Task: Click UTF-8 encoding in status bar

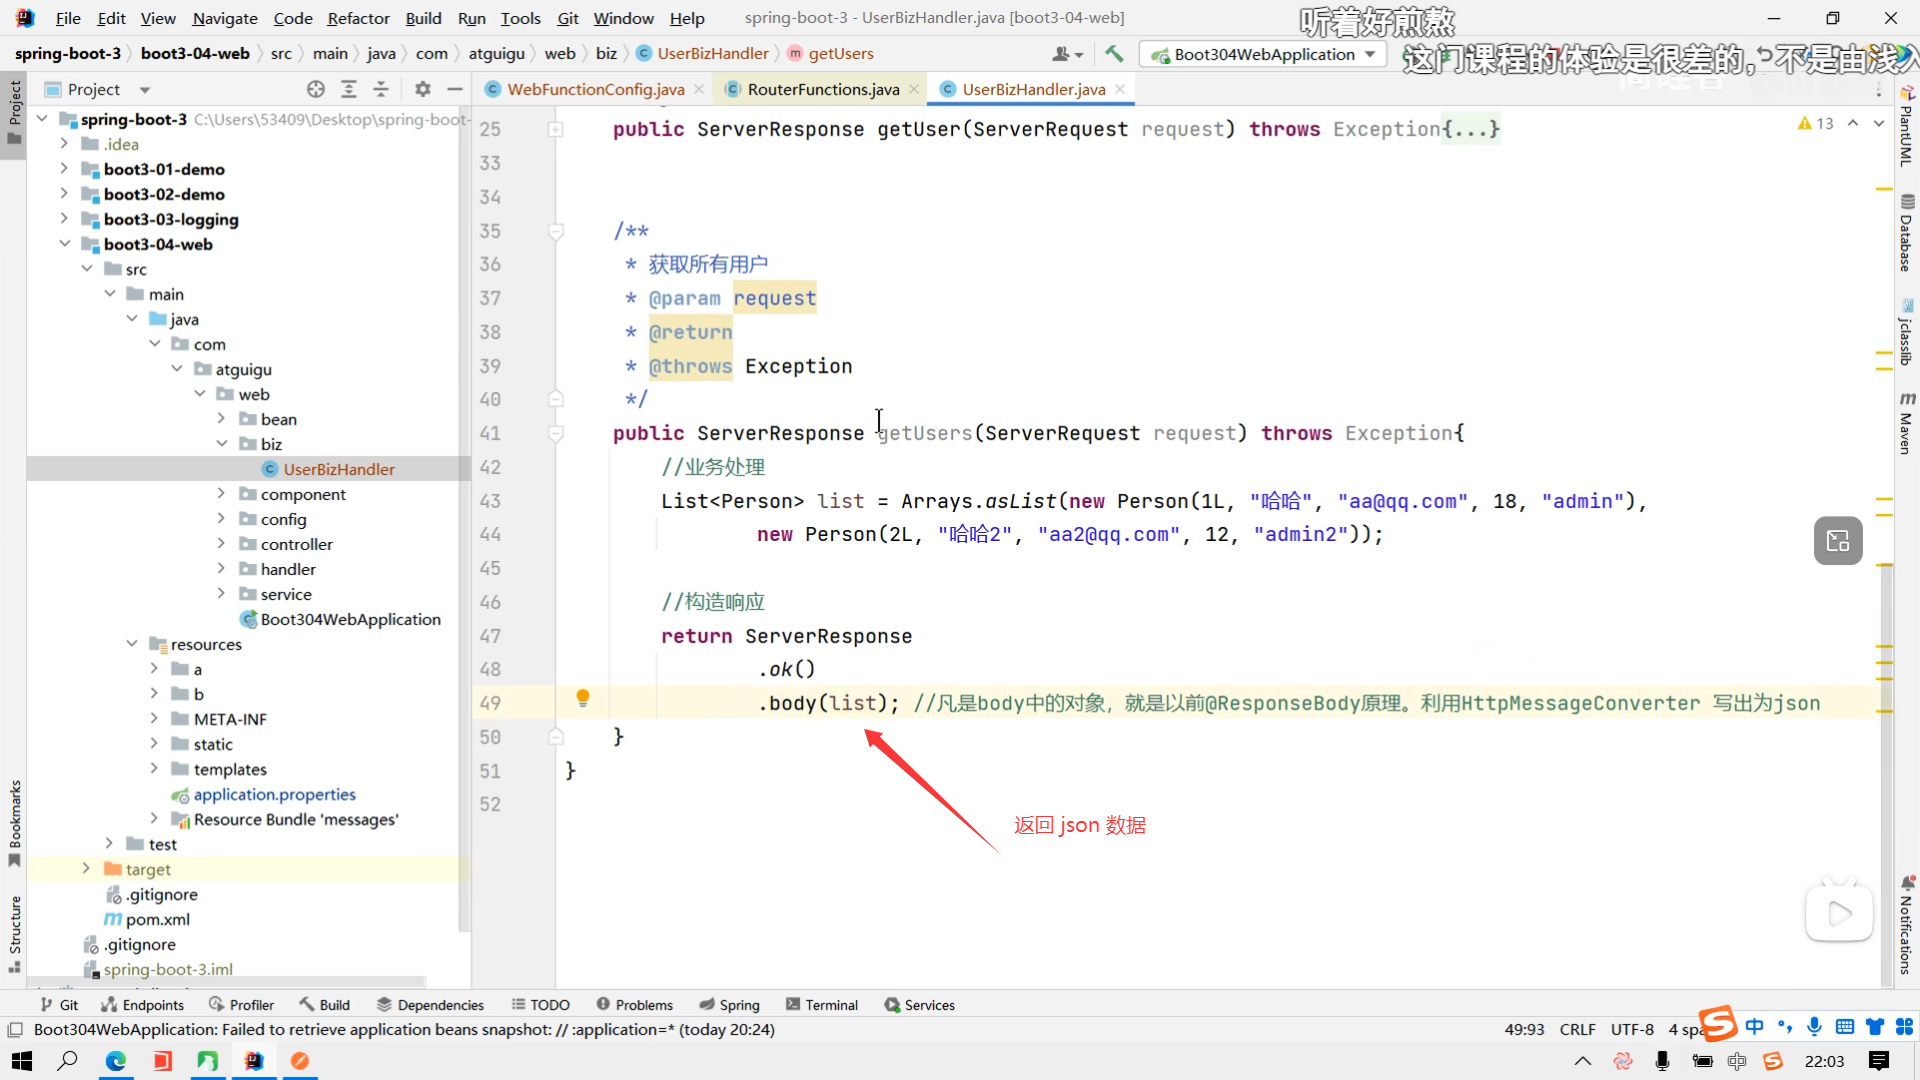Action: click(x=1632, y=1029)
